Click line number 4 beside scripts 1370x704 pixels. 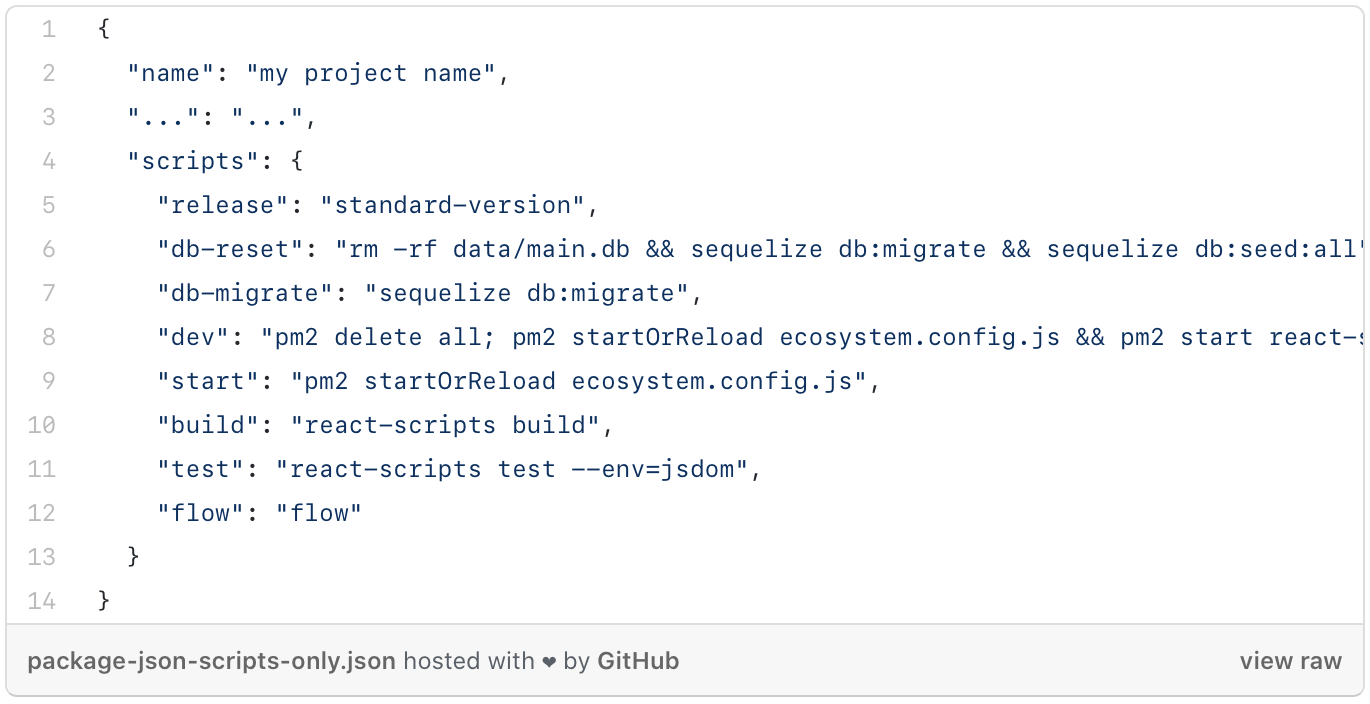(49, 161)
